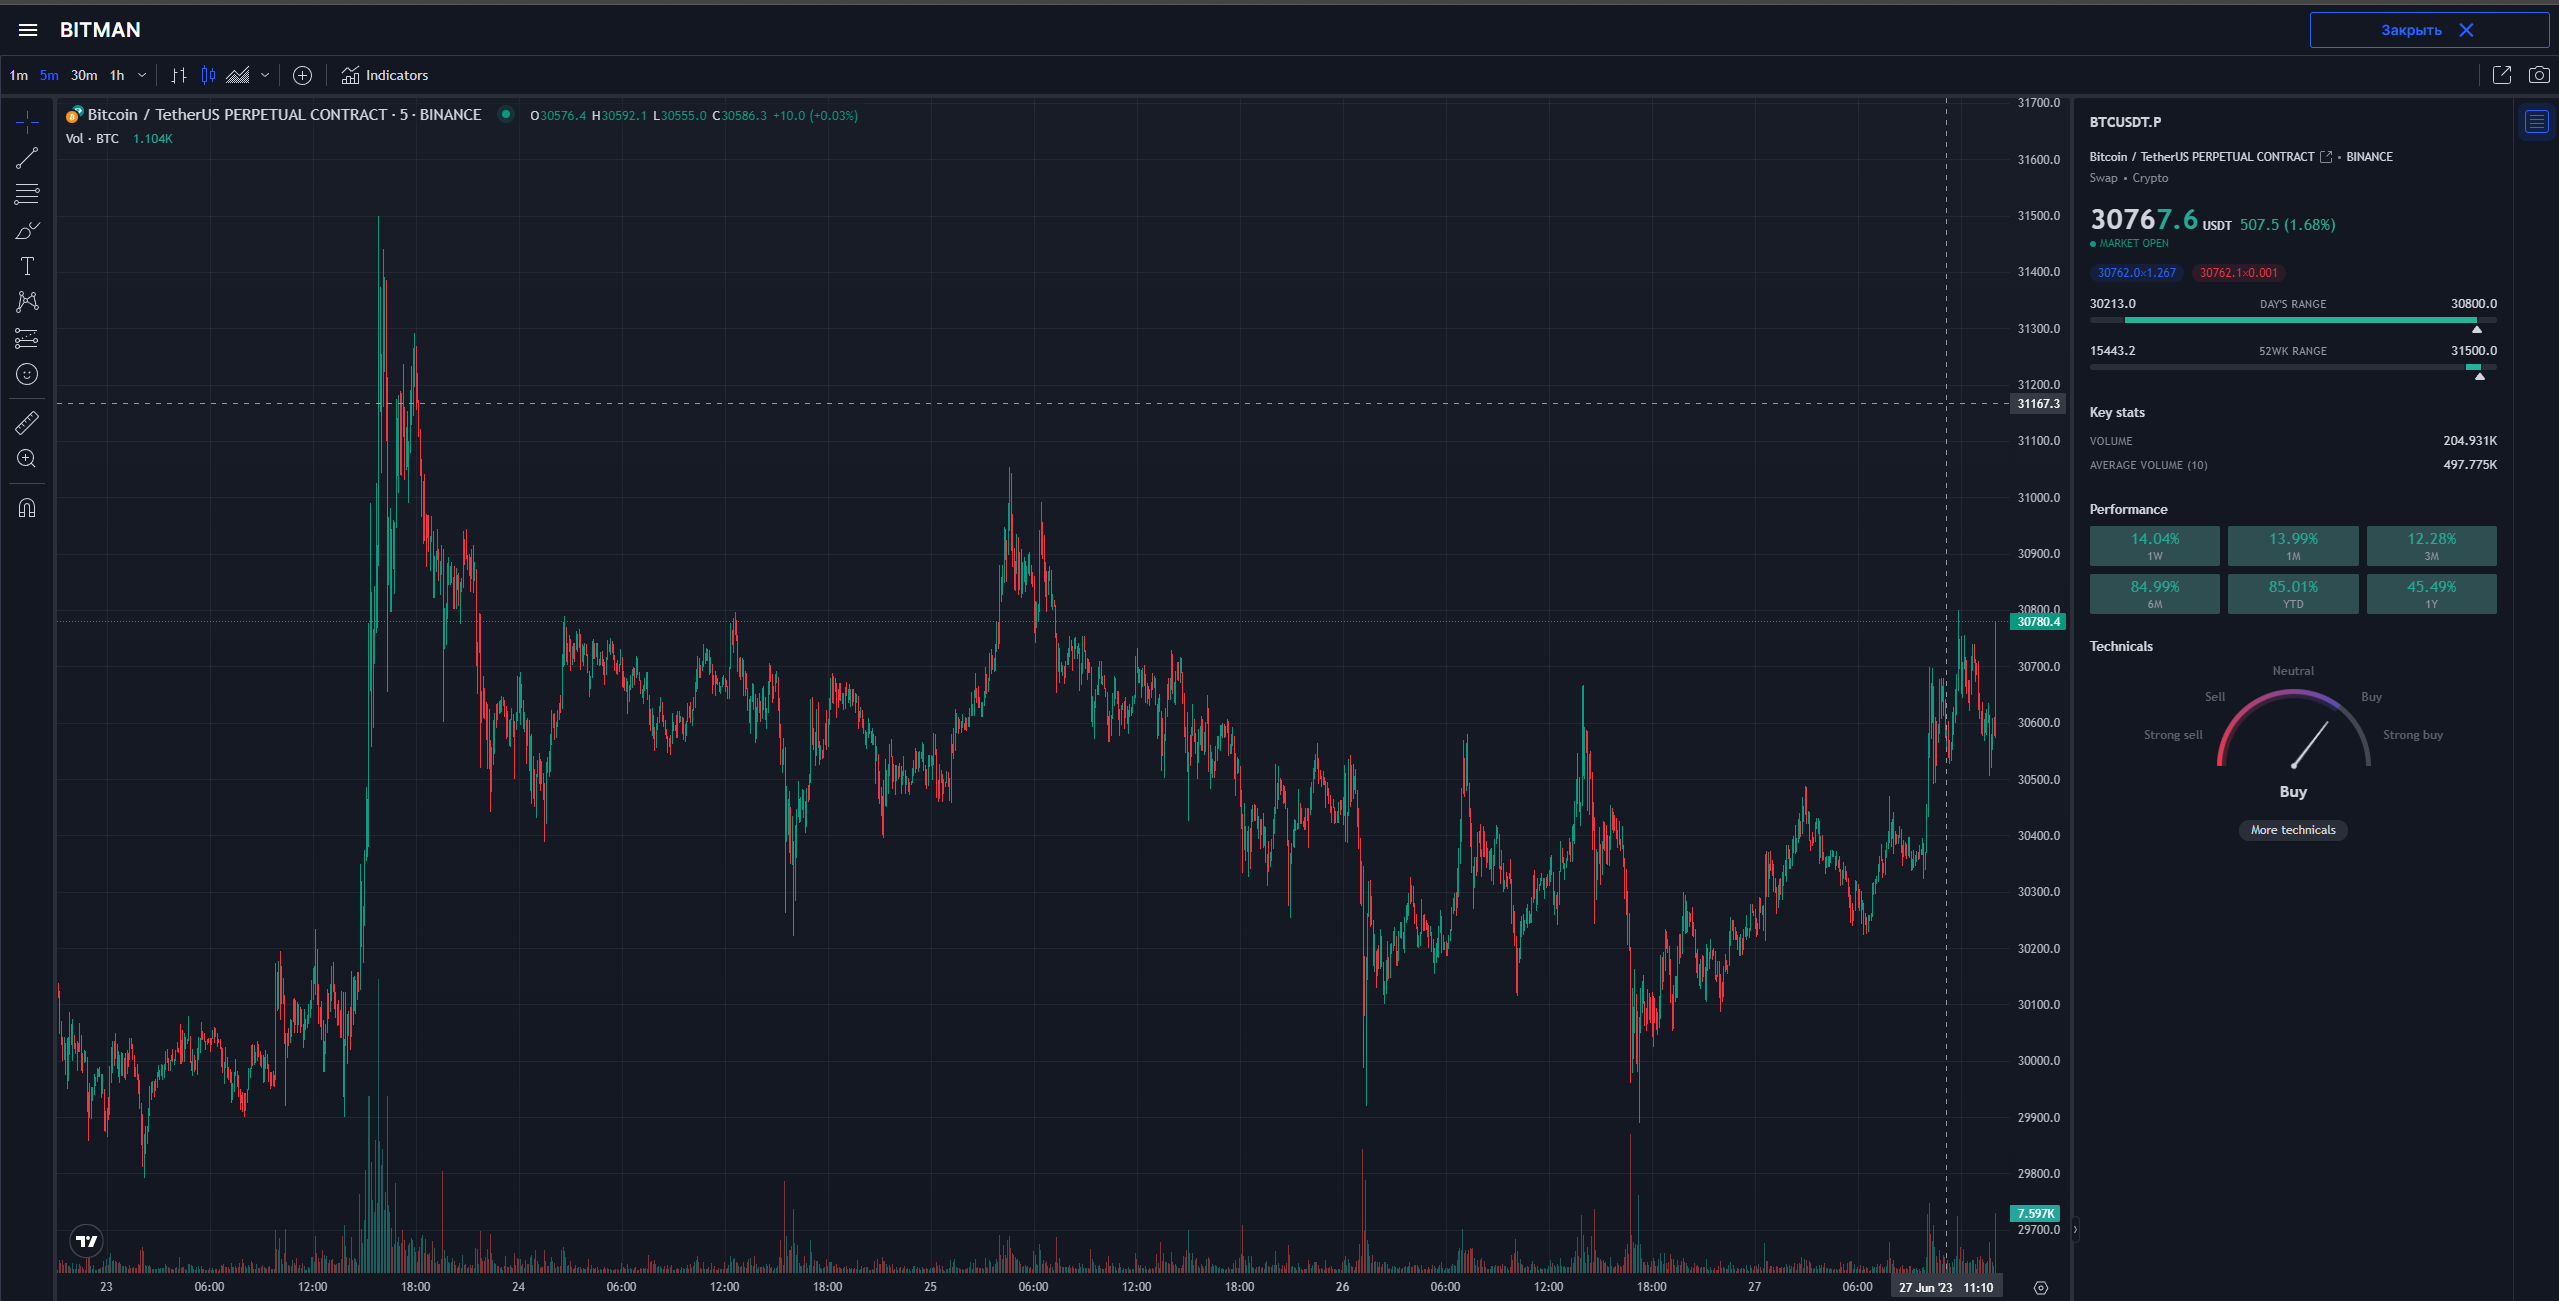
Task: Click the day's range bar
Action: point(2292,320)
